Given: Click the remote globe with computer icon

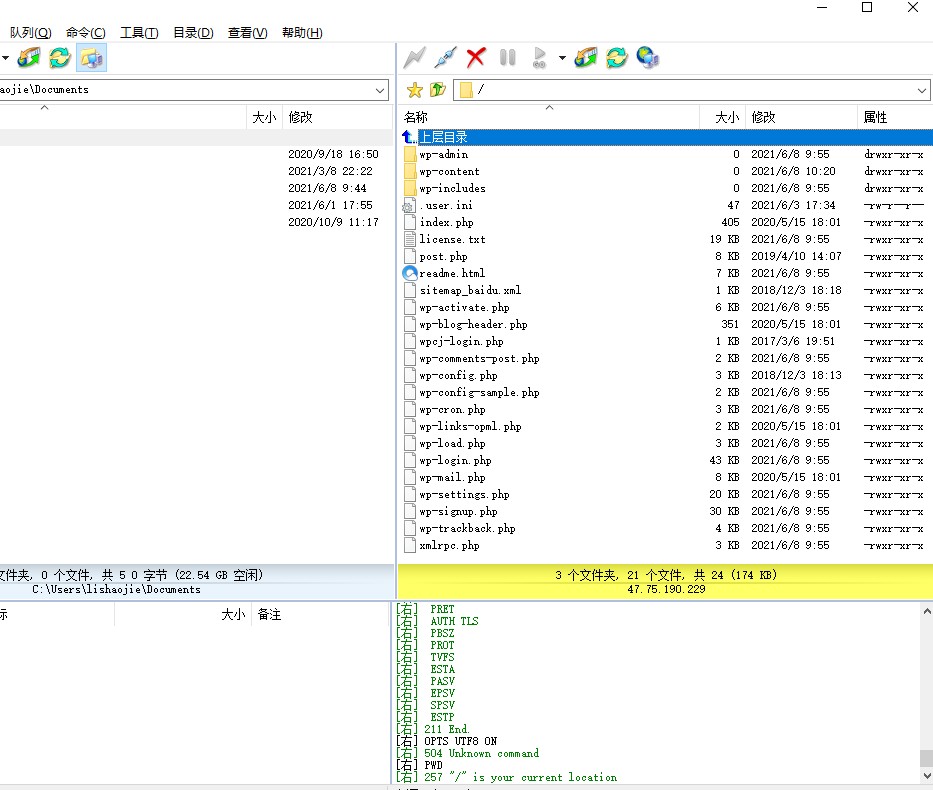Looking at the screenshot, I should pyautogui.click(x=647, y=58).
